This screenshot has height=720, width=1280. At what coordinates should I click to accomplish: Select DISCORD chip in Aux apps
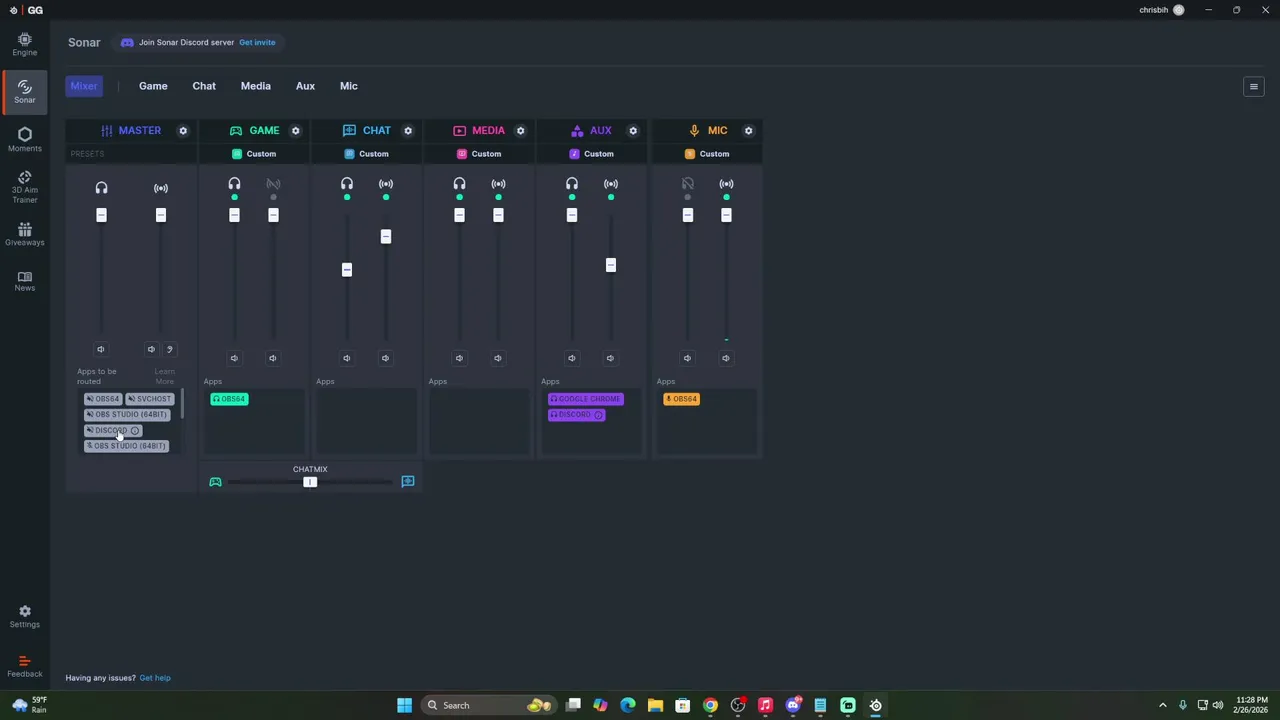click(577, 415)
